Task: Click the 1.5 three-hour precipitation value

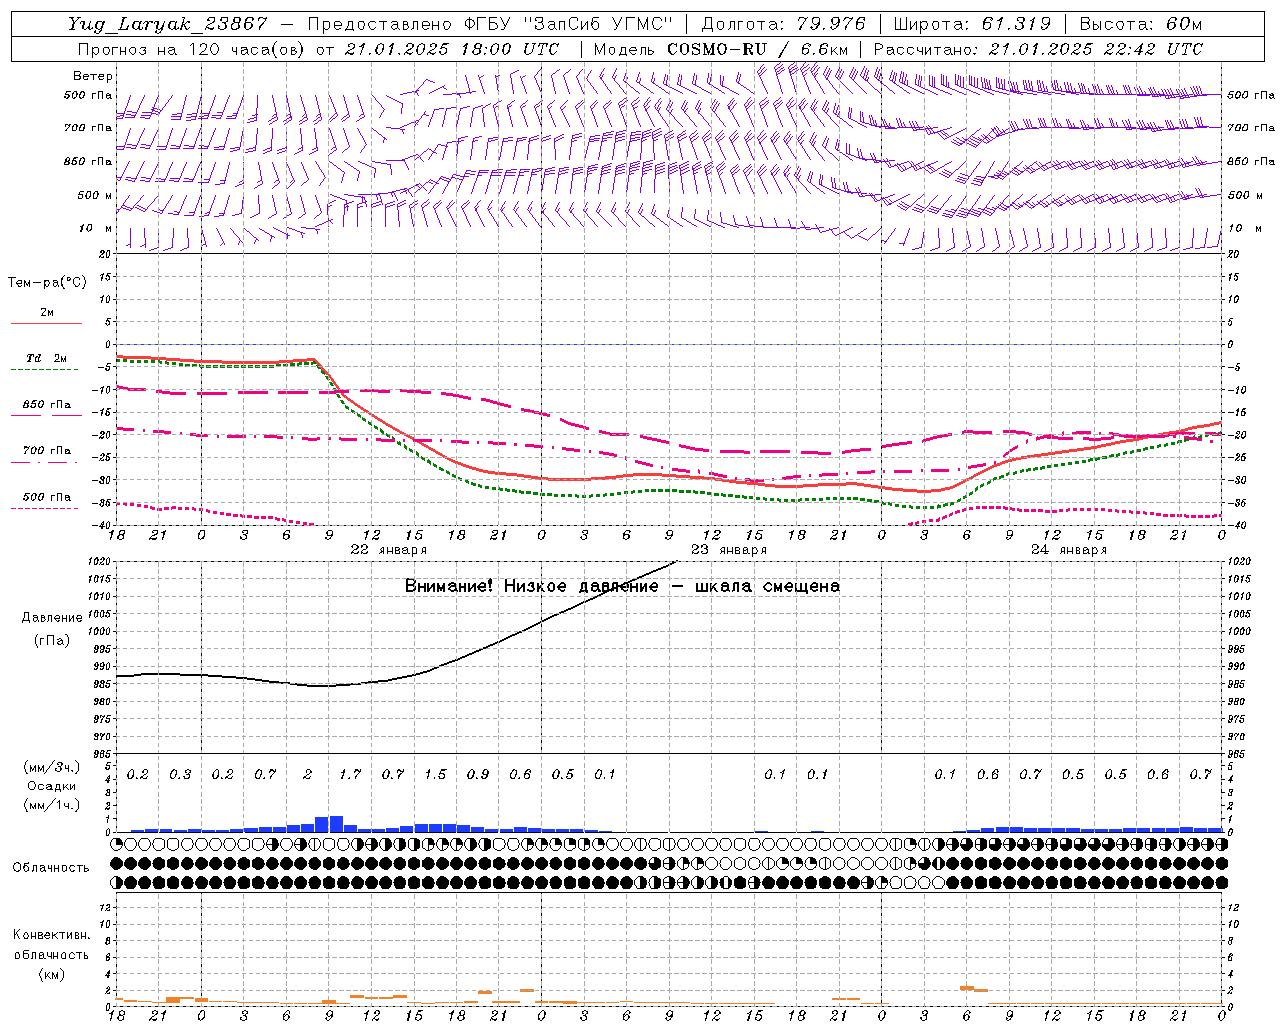Action: pos(435,775)
